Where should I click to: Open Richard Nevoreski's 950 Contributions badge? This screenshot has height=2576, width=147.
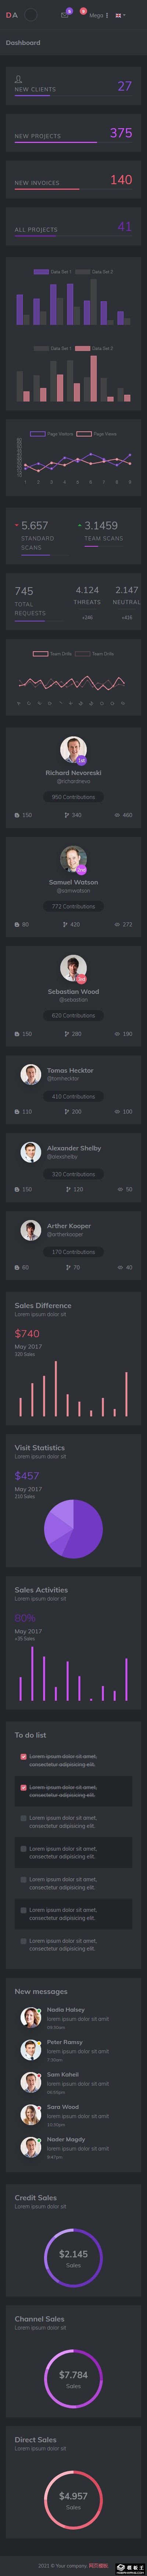(x=73, y=797)
